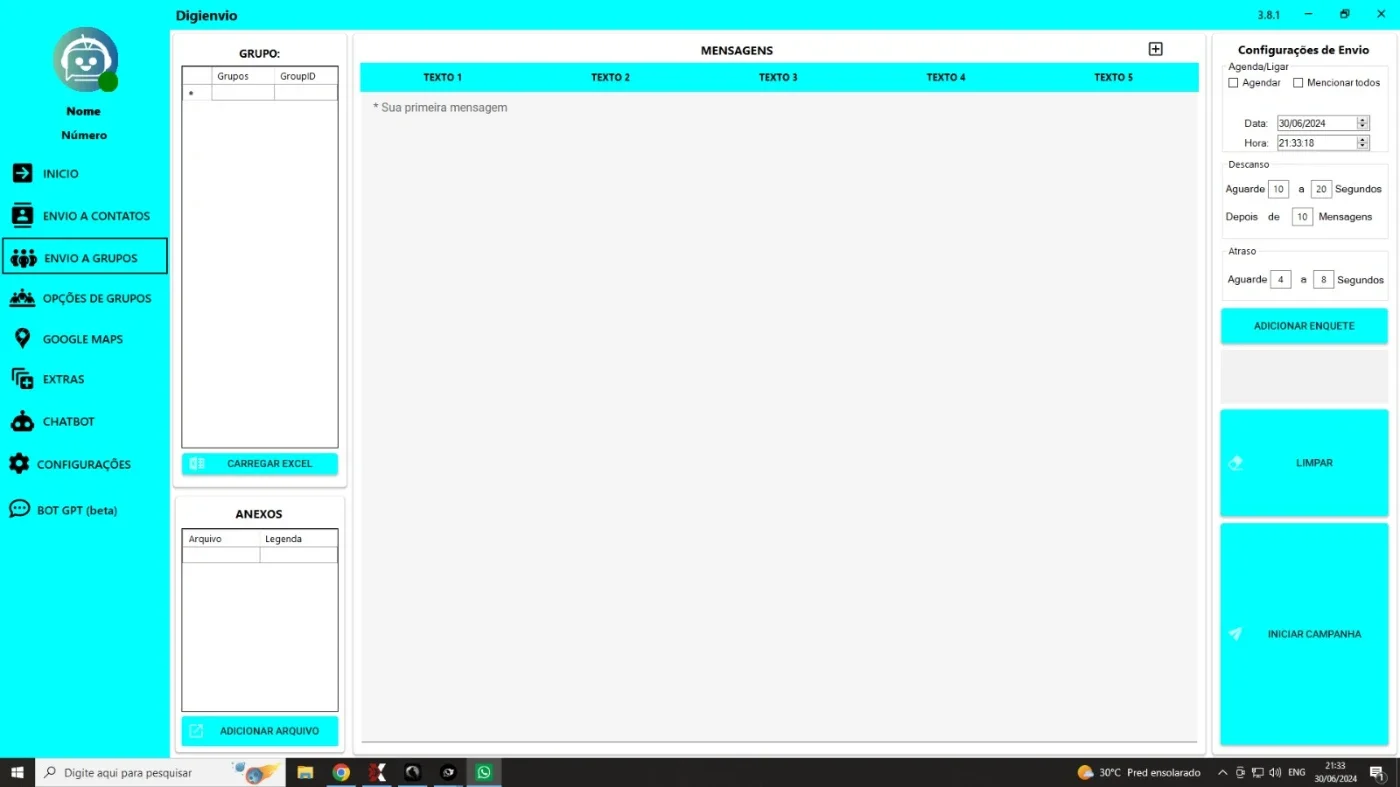The width and height of the screenshot is (1400, 787).
Task: Open CONFIGURAÇÕES settings page
Action: [x=84, y=464]
